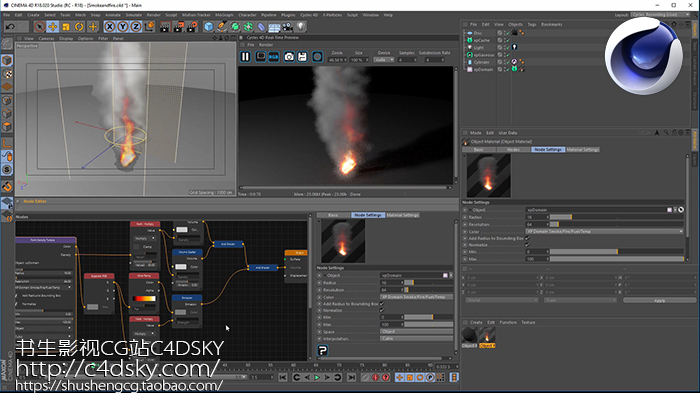Viewport: 700px width, 393px height.
Task: Open the Object Manager Tags menu
Action: pos(532,25)
